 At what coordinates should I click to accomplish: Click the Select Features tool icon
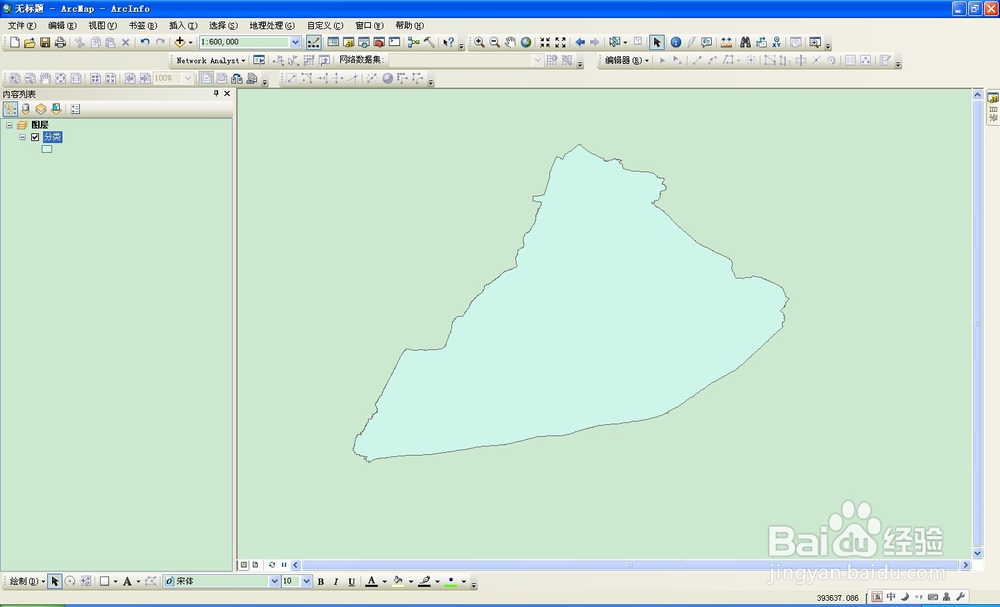[x=614, y=42]
